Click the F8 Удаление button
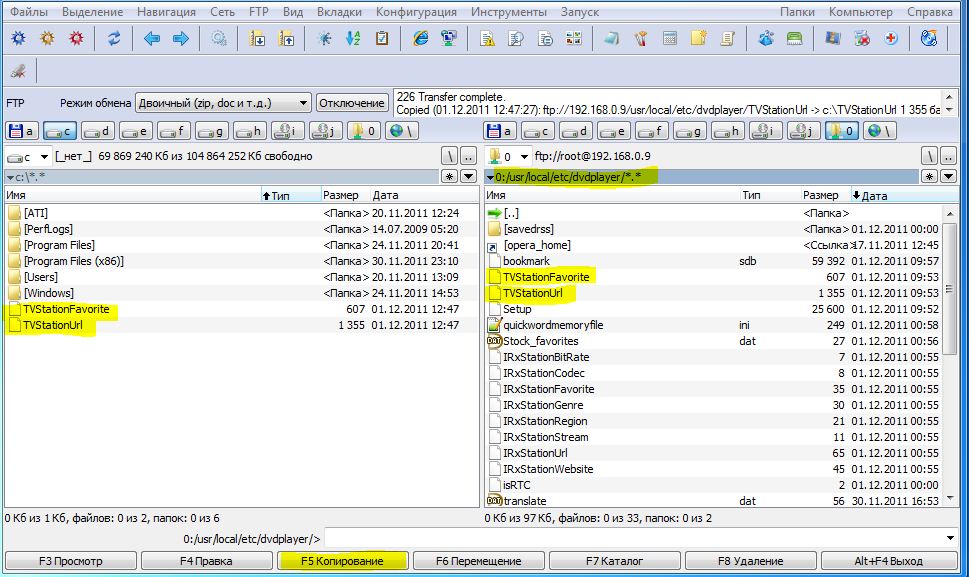The image size is (969, 577). point(750,561)
